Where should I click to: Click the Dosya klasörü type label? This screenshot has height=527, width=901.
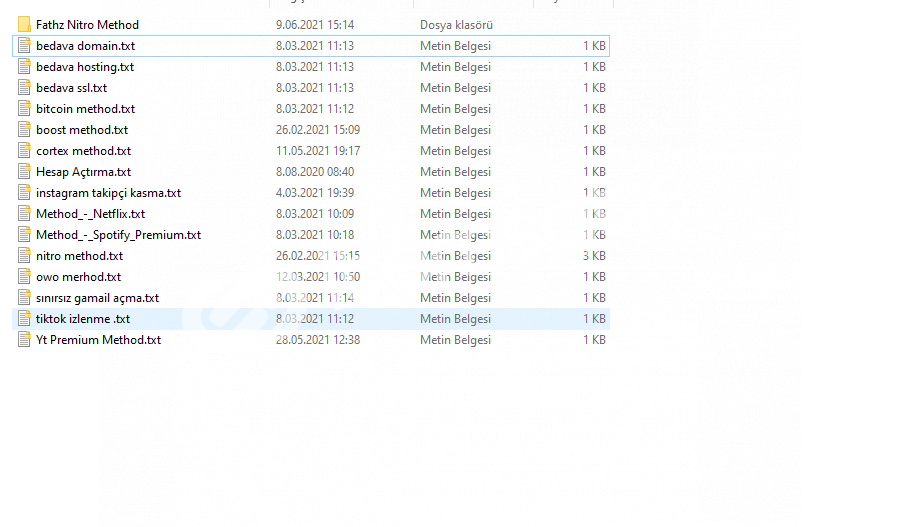click(x=456, y=25)
